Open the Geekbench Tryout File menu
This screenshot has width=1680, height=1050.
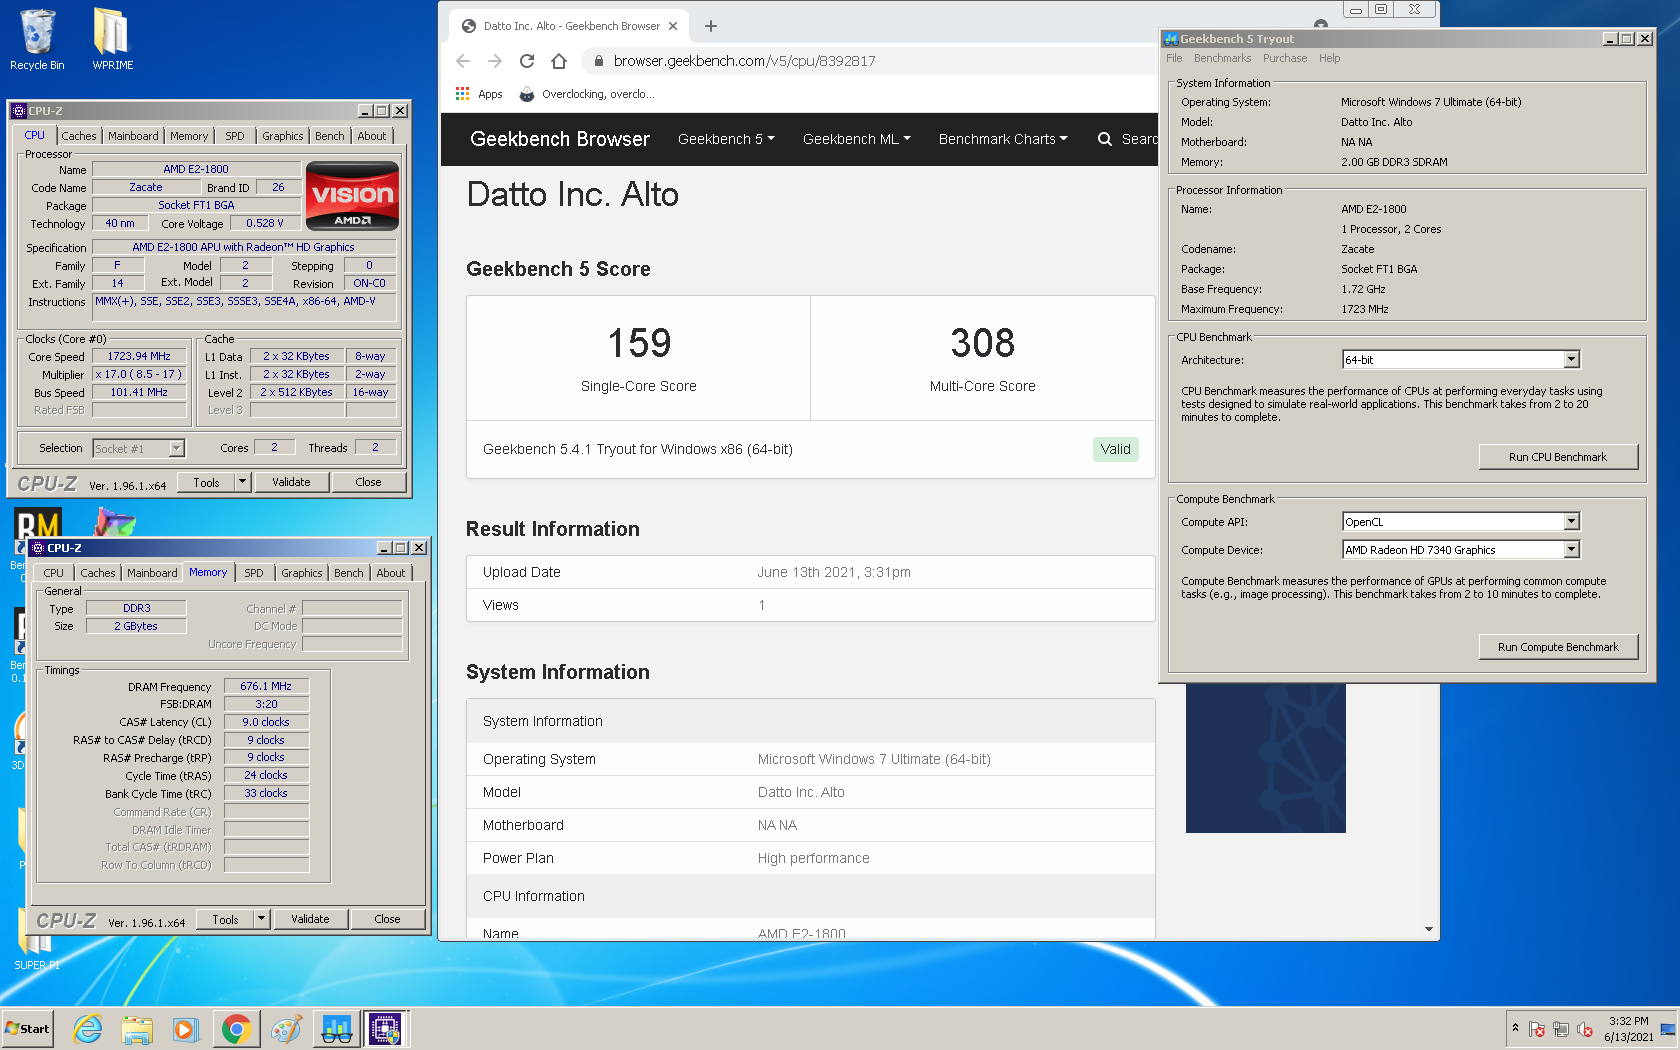(1174, 58)
